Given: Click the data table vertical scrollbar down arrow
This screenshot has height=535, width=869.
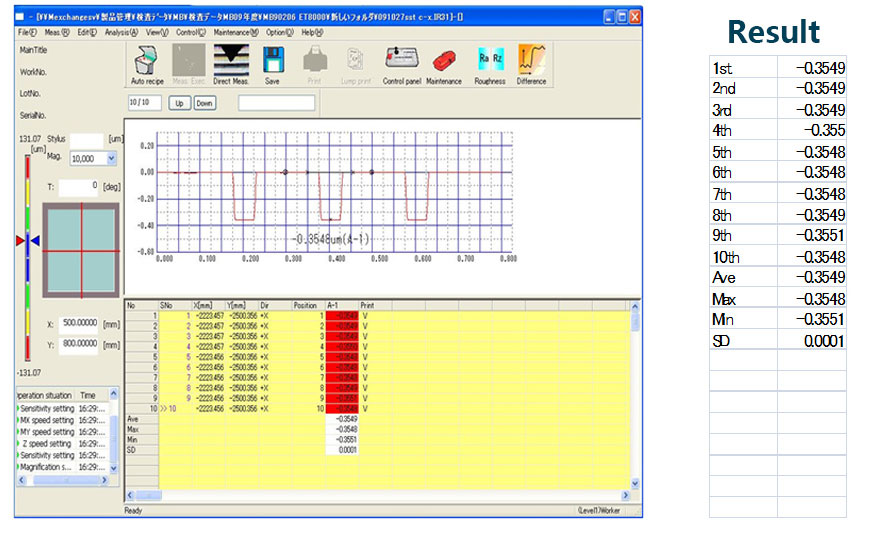Looking at the screenshot, I should click(x=634, y=483).
